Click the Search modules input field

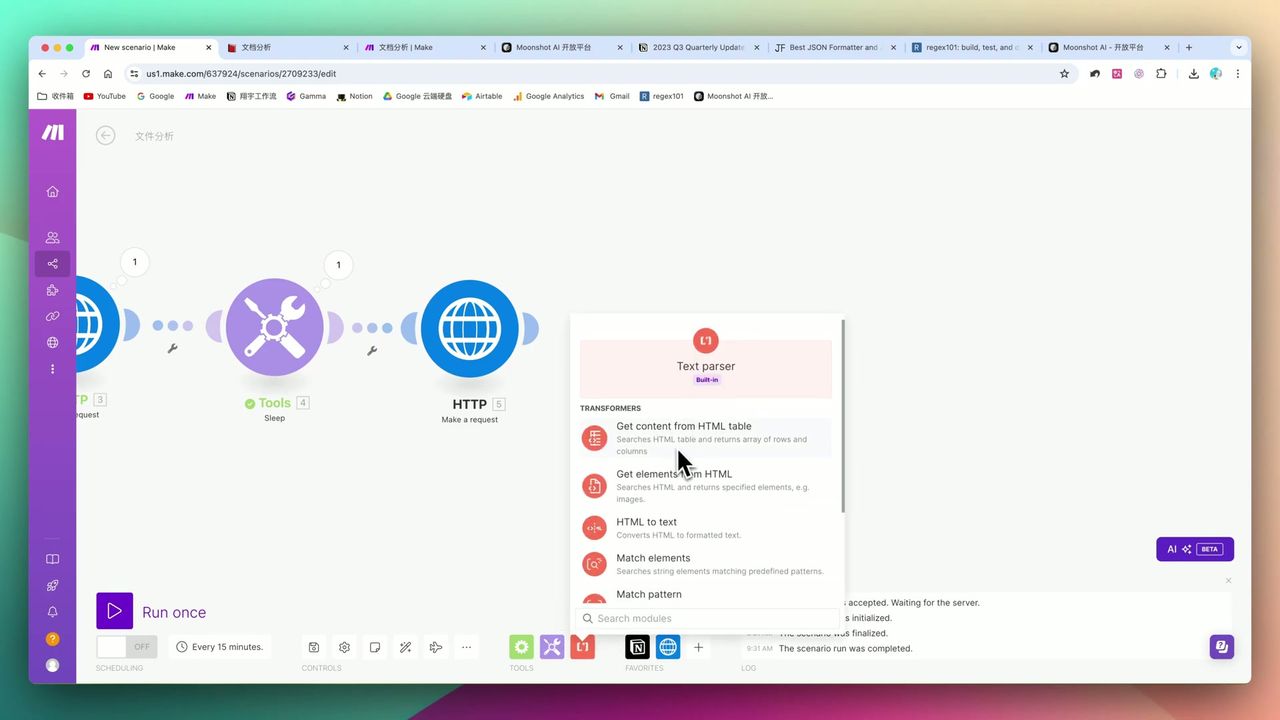coord(710,618)
